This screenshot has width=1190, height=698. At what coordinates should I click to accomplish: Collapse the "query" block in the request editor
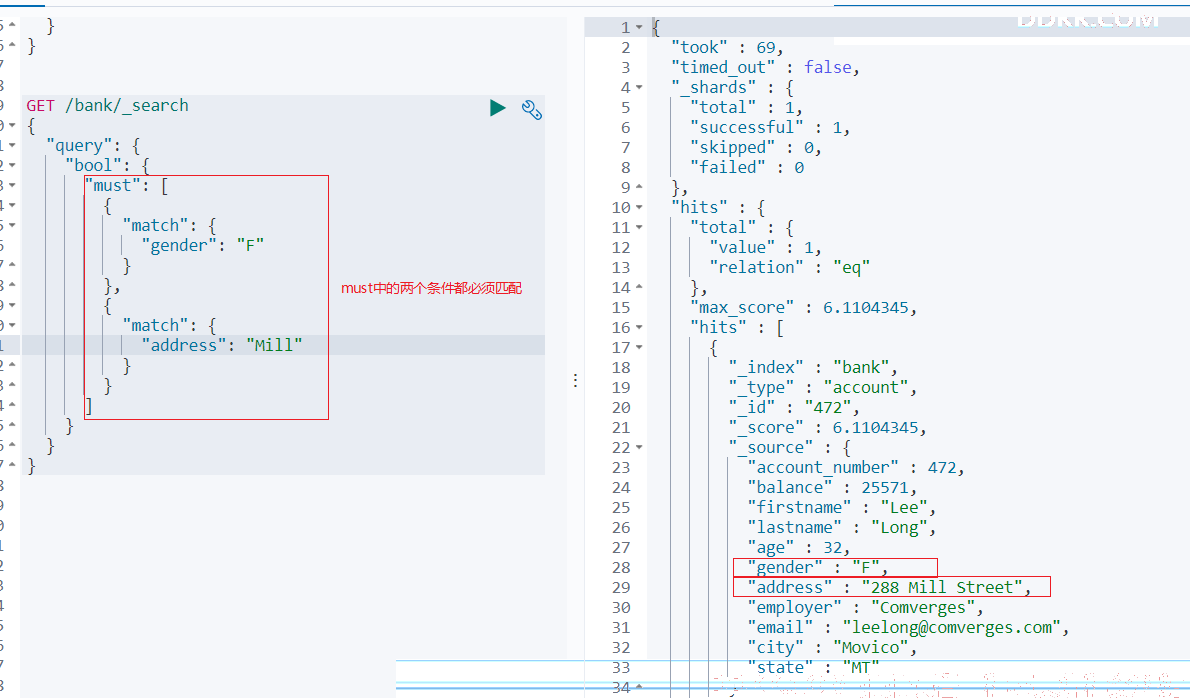[12, 145]
